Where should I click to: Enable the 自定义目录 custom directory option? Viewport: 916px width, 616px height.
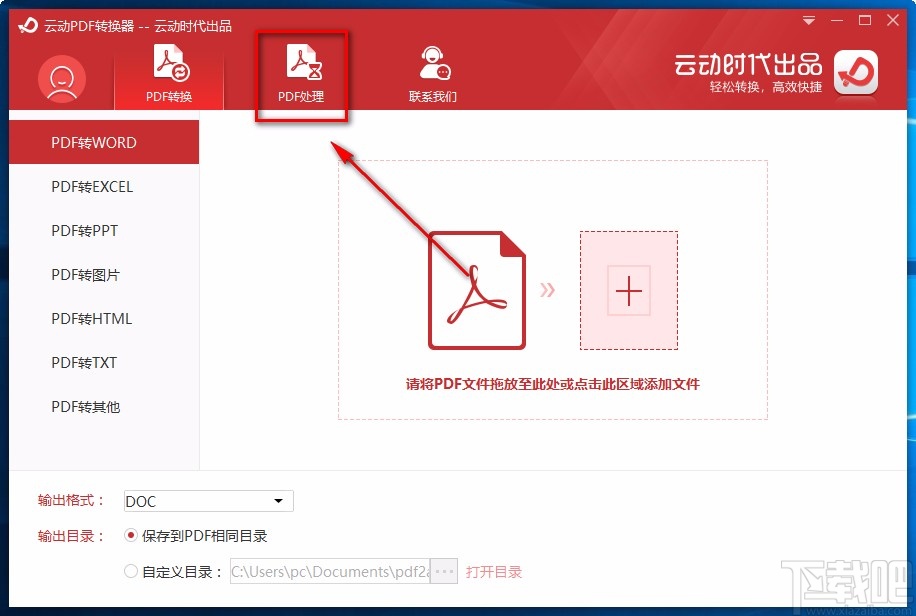[131, 570]
